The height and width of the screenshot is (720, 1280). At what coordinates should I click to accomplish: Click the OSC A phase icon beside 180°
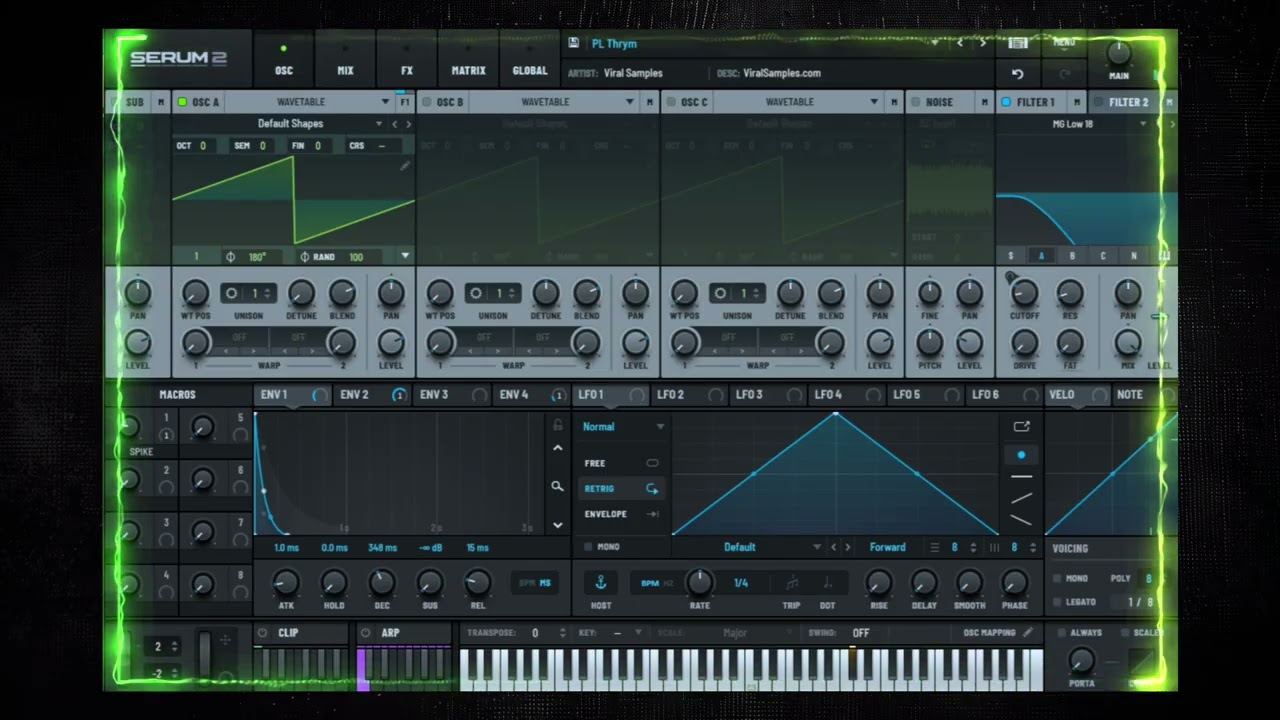click(231, 257)
